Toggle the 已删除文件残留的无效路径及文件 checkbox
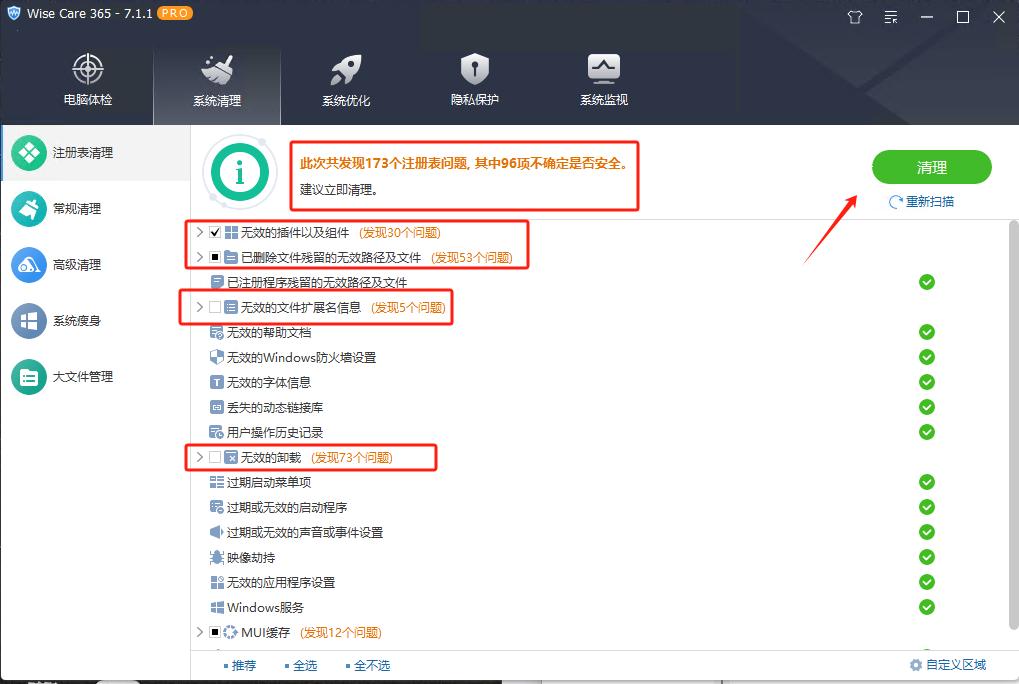 [x=215, y=257]
